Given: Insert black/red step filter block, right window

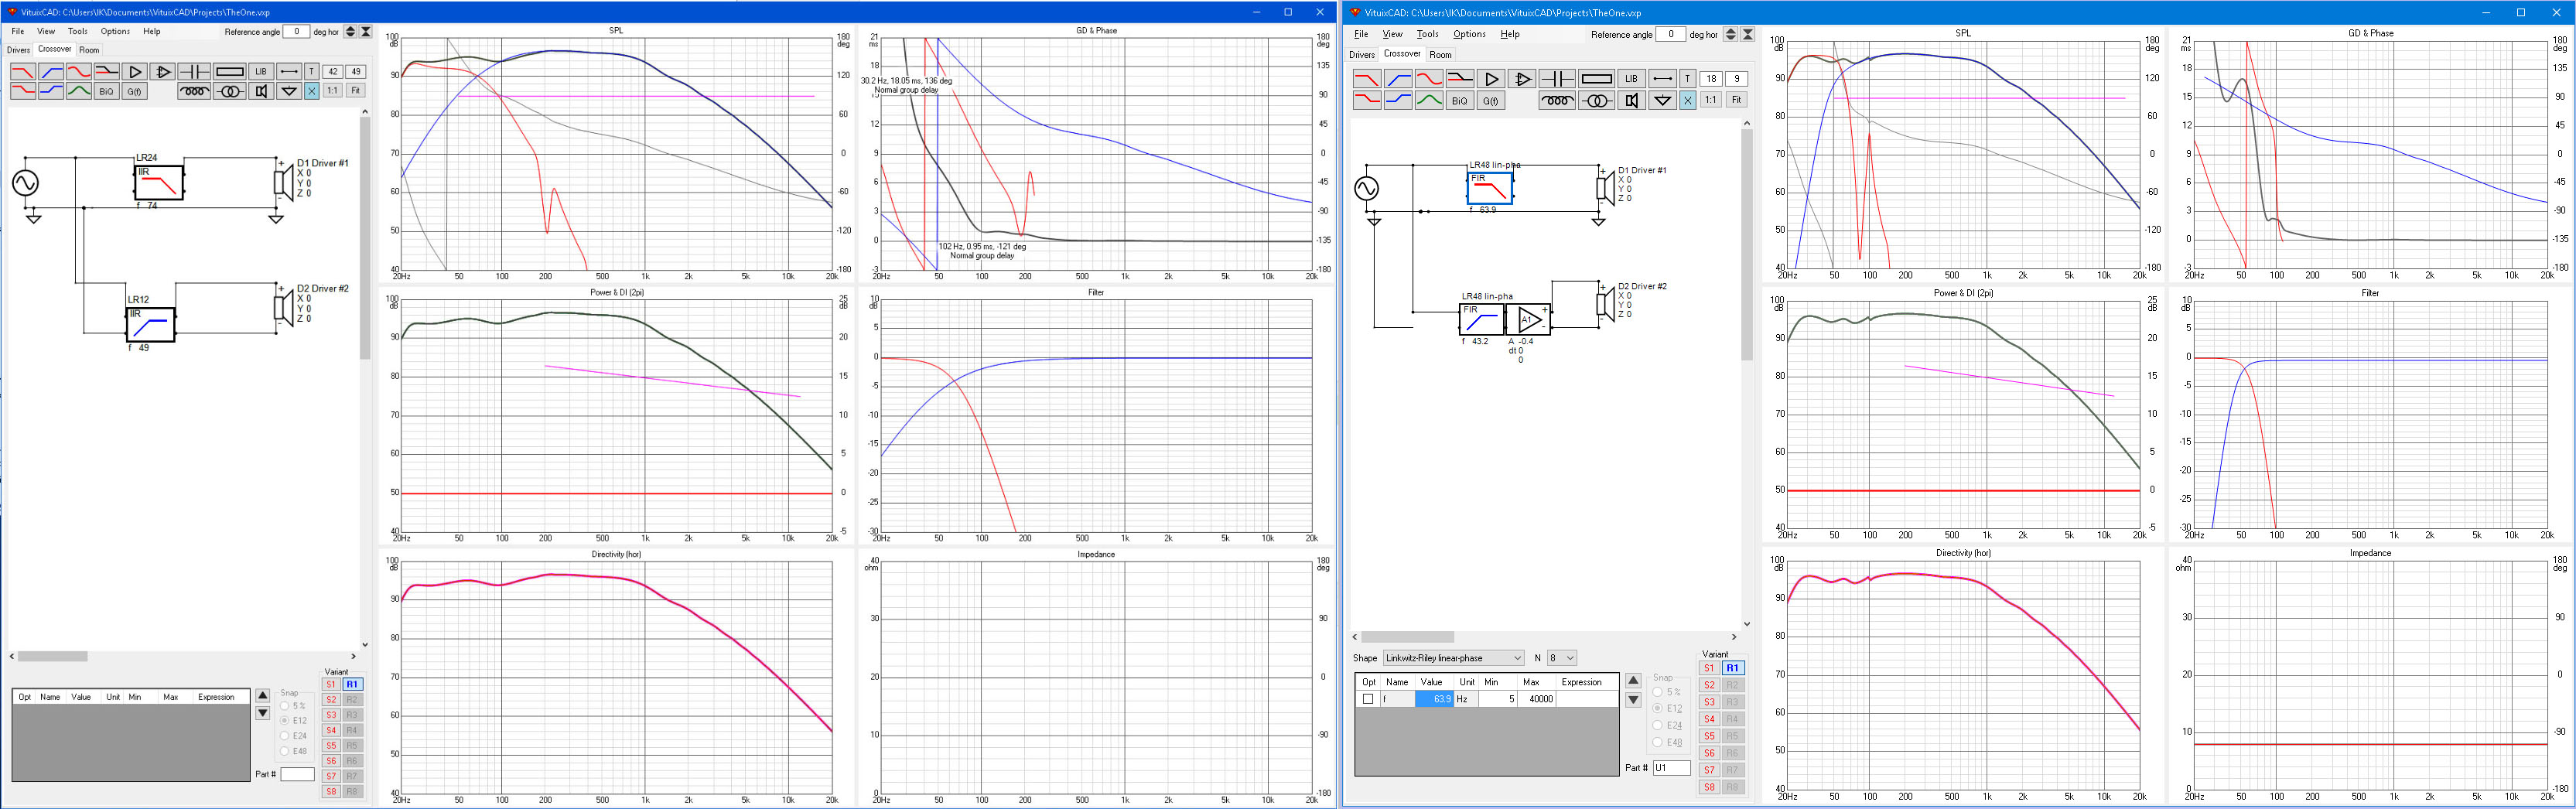Looking at the screenshot, I should [x=1461, y=79].
